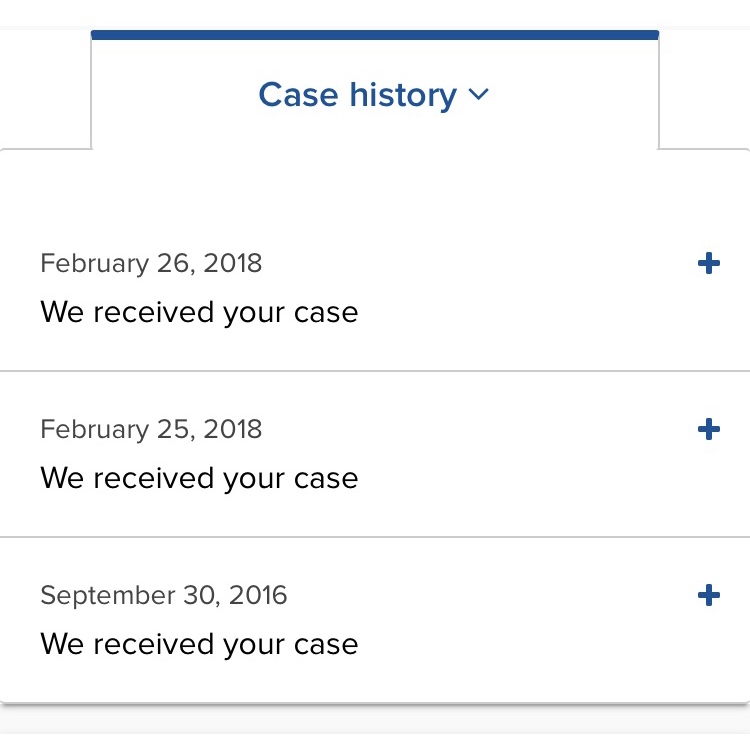Expand the February 26, 2018 entry plus icon
The width and height of the screenshot is (750, 751).
tap(708, 264)
